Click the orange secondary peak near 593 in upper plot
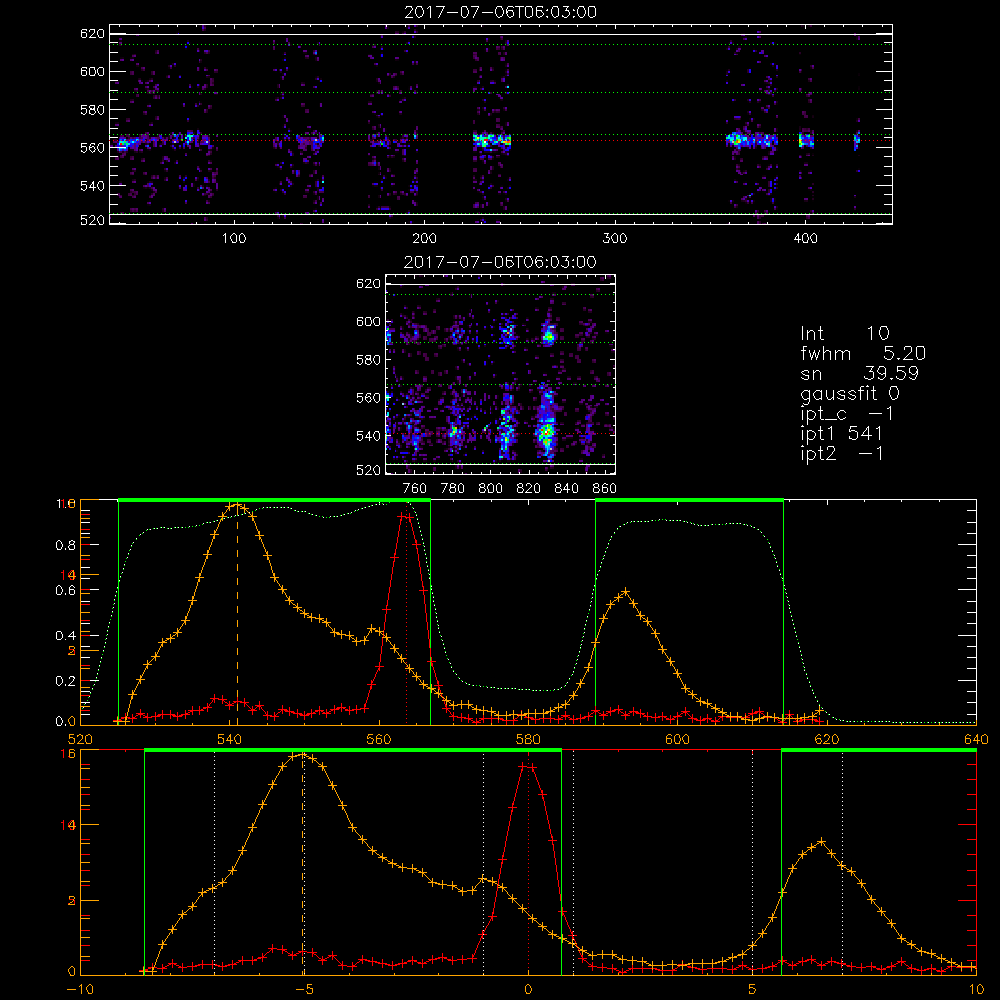Screen dimensions: 1000x1000 [x=626, y=592]
